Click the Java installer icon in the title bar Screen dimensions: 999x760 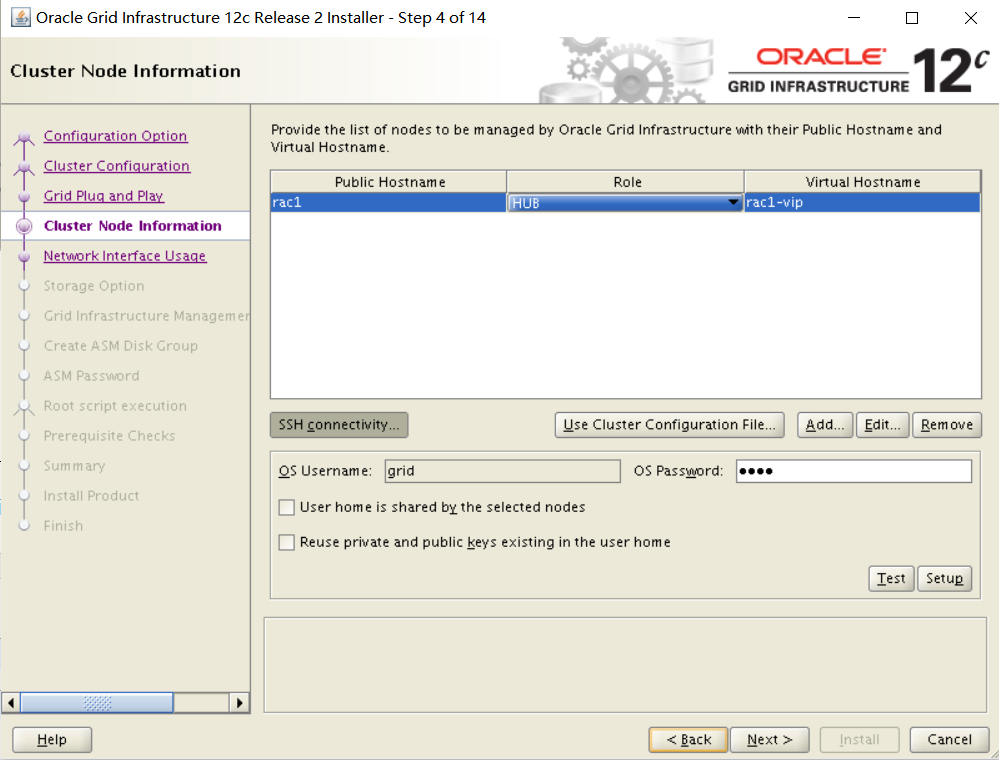pos(20,17)
